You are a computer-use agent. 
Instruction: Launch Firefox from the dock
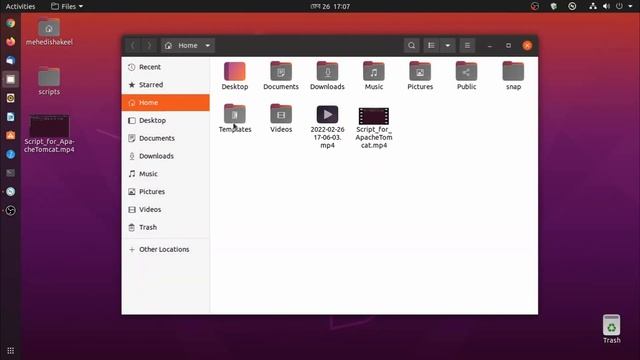[11, 42]
